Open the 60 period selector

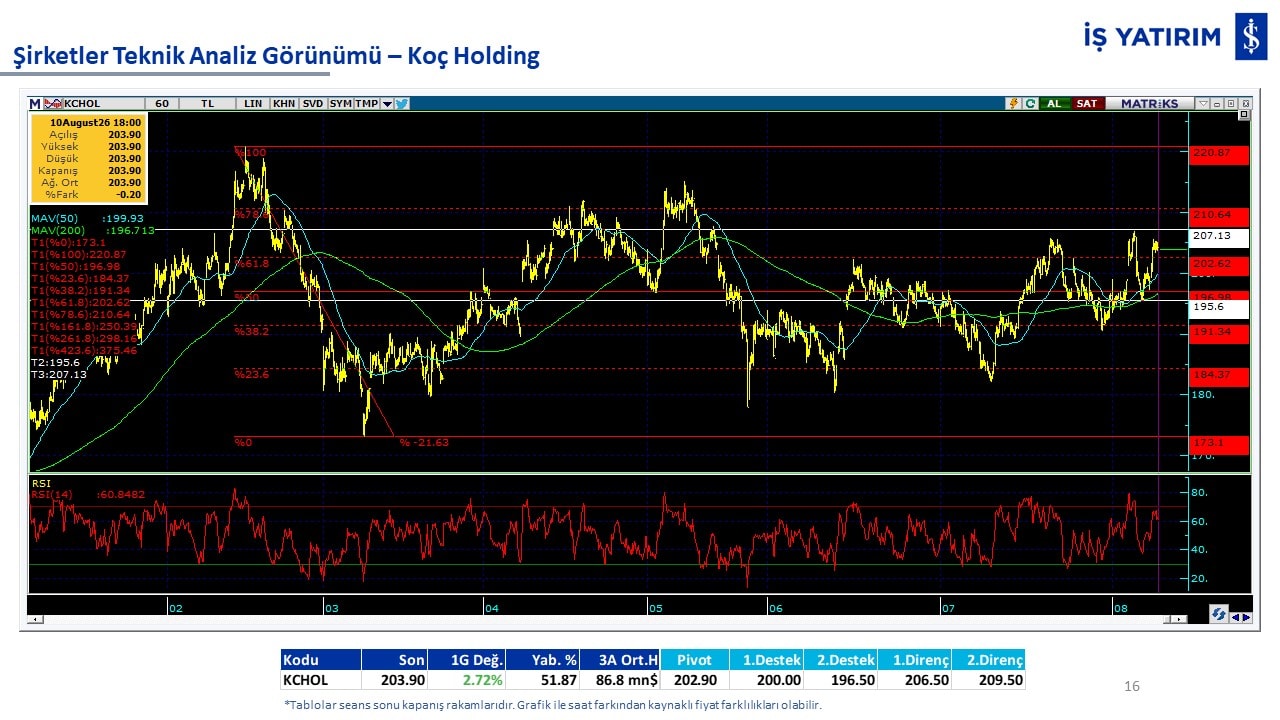pyautogui.click(x=161, y=103)
